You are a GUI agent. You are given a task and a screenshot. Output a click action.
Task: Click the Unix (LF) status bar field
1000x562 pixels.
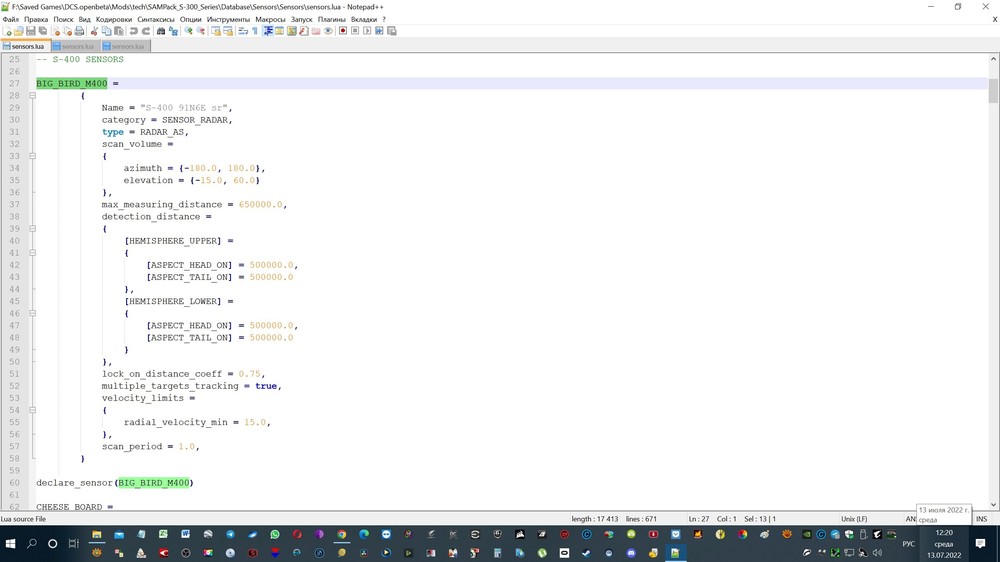854,519
